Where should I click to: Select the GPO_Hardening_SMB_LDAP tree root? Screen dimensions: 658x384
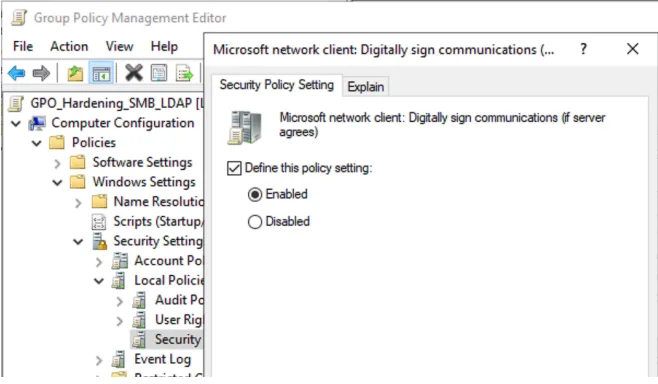click(x=116, y=103)
